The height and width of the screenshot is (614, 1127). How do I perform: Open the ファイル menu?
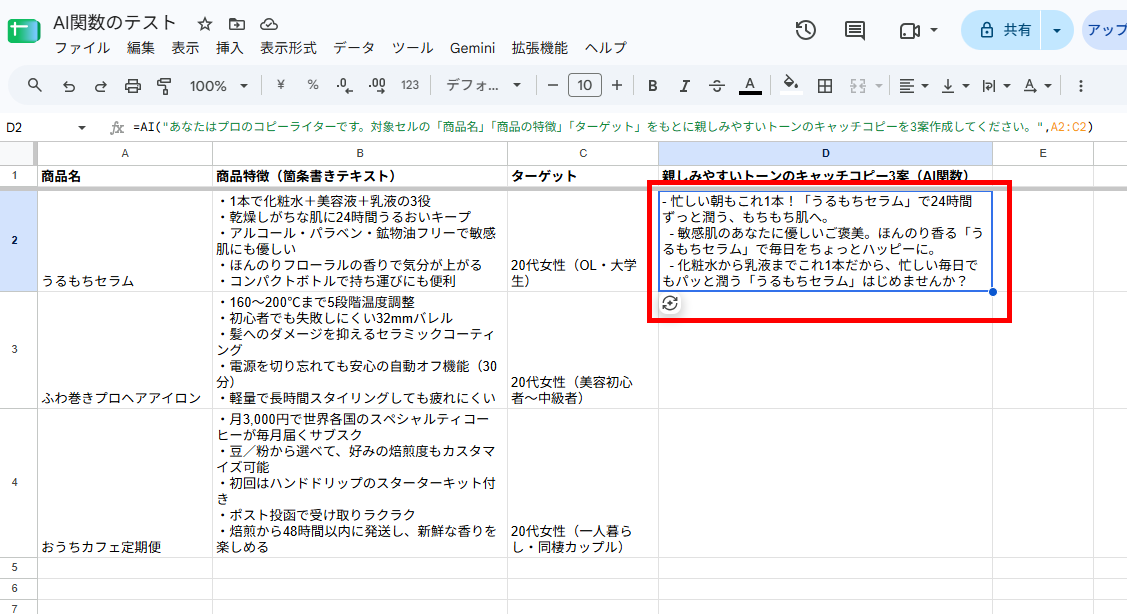tap(82, 47)
